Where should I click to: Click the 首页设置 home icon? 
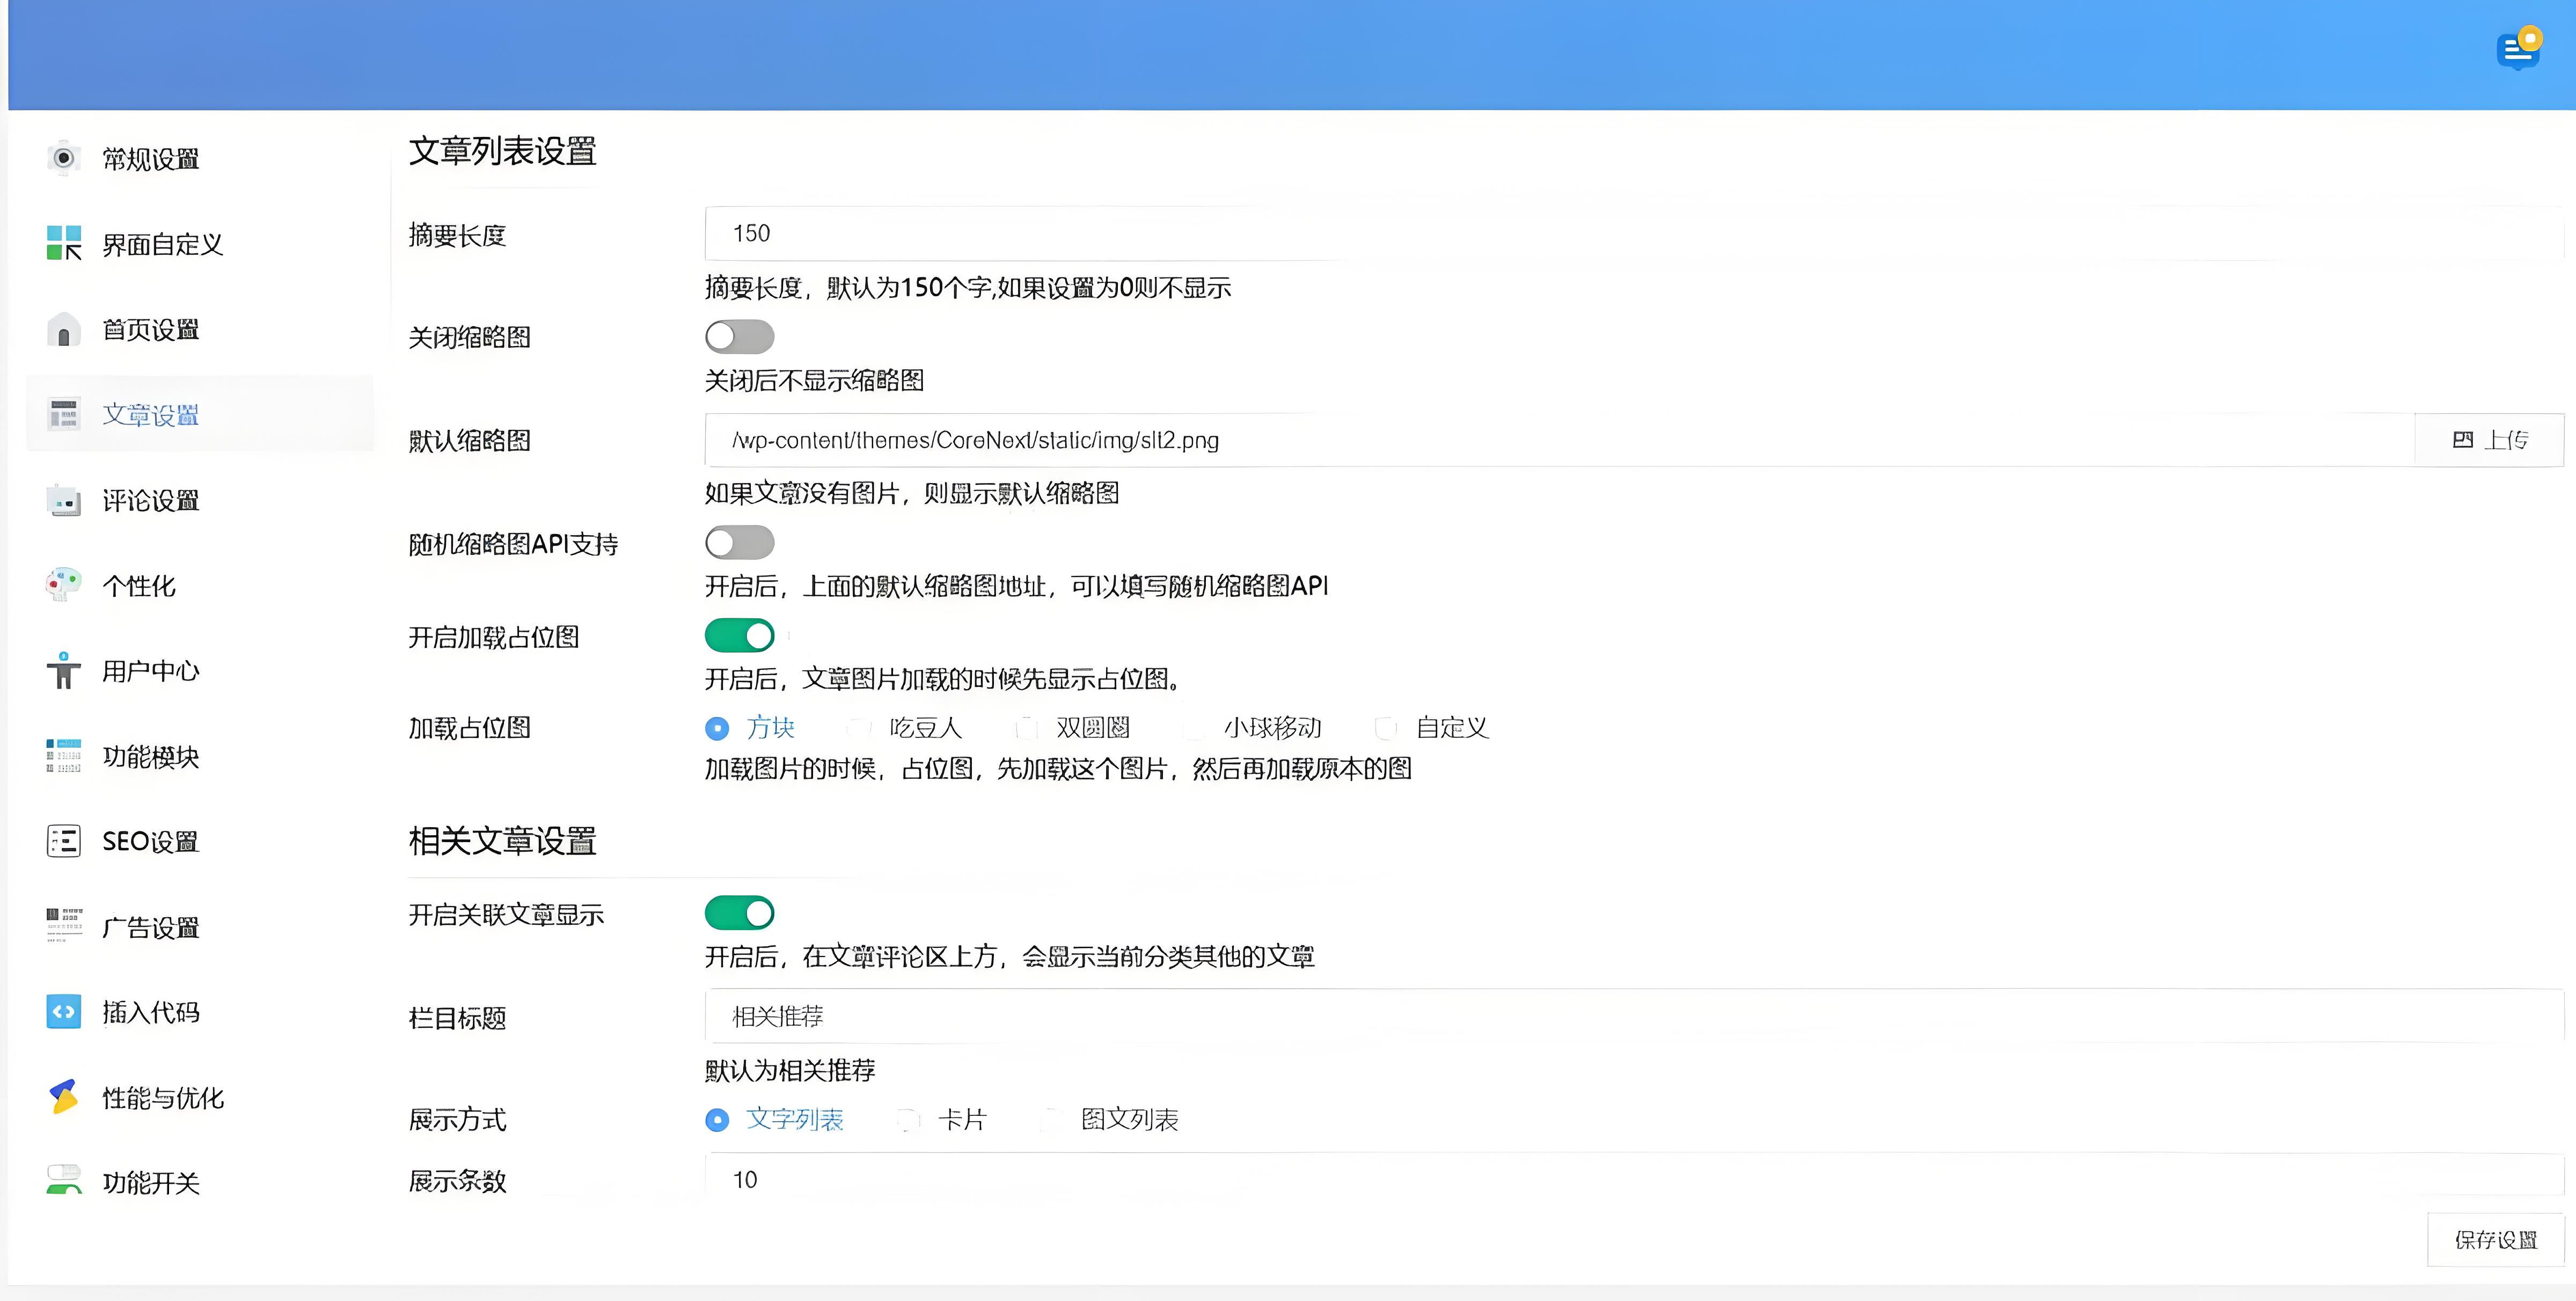coord(64,329)
